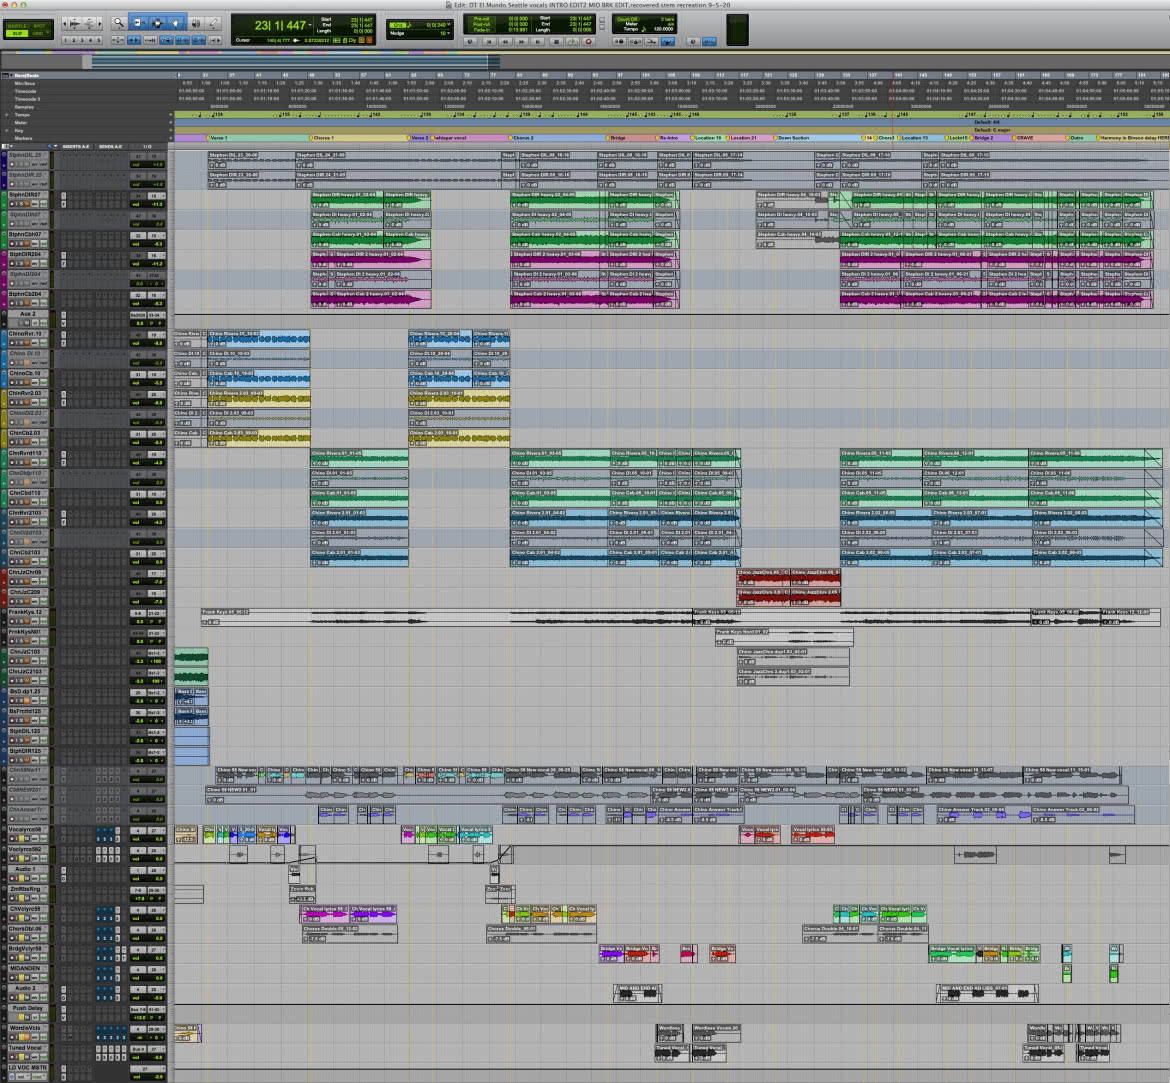Image resolution: width=1170 pixels, height=1083 pixels.
Task: Select the Selector tool
Action: click(157, 23)
